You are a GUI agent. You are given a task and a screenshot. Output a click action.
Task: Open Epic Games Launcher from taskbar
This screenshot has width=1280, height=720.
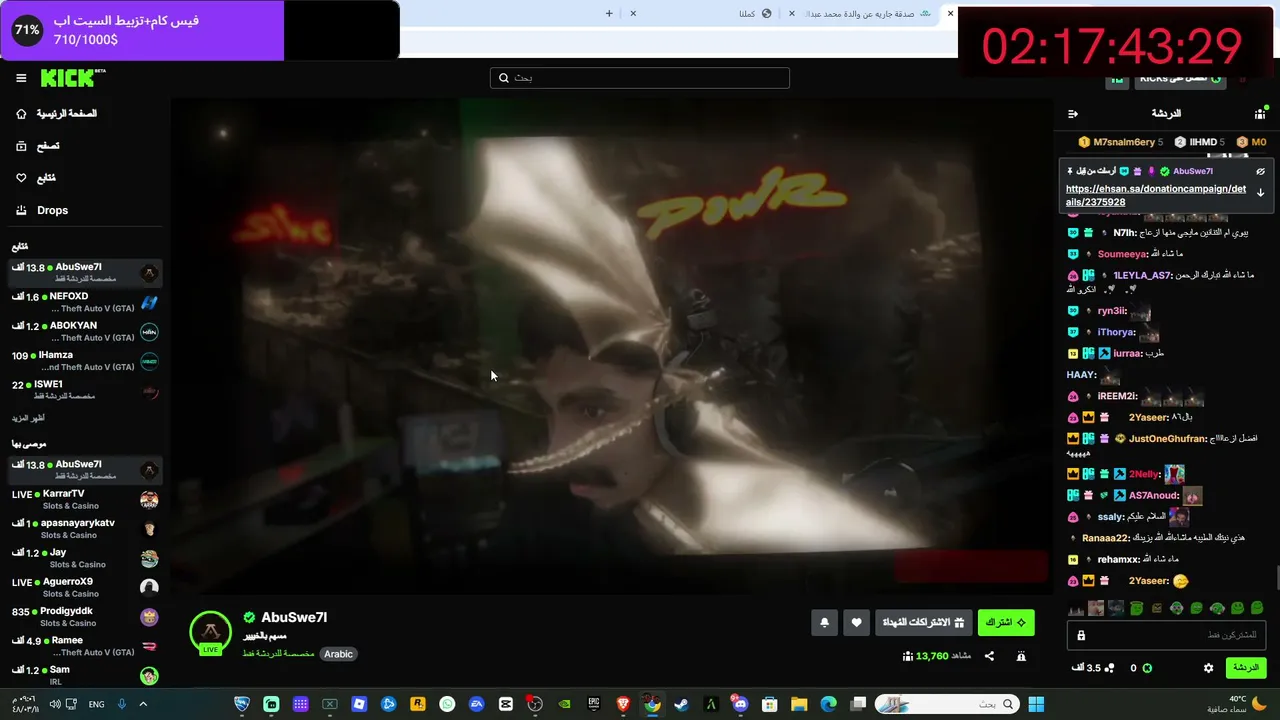(x=594, y=704)
